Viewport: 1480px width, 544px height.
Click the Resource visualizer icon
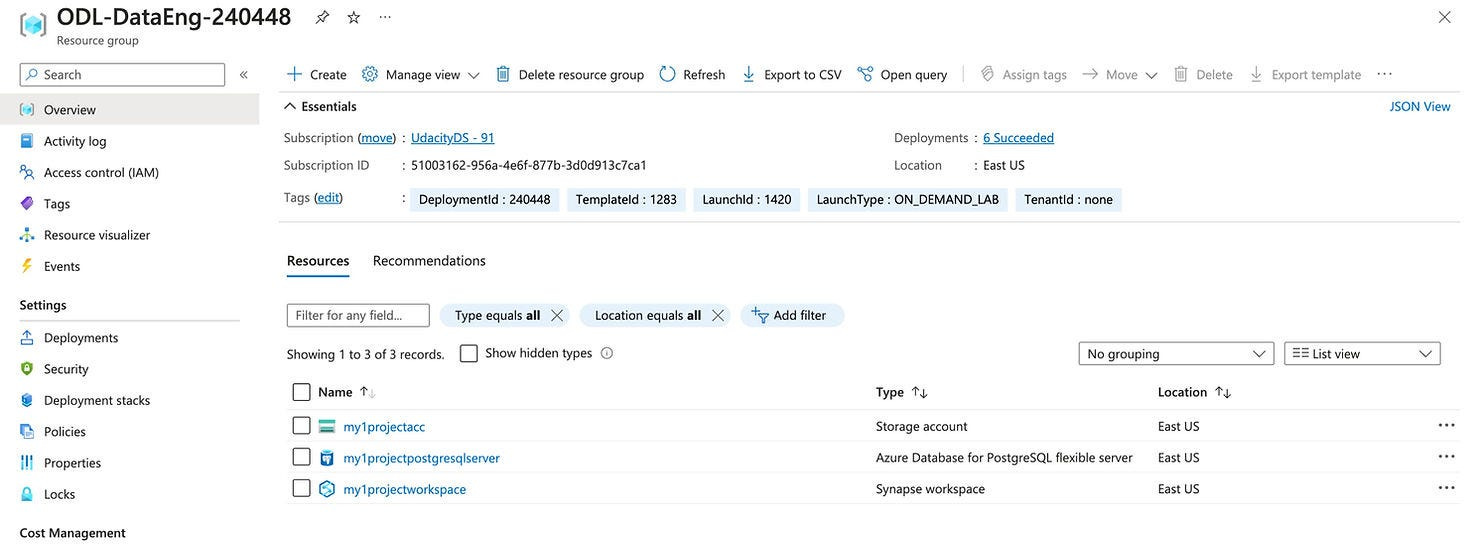pos(27,235)
